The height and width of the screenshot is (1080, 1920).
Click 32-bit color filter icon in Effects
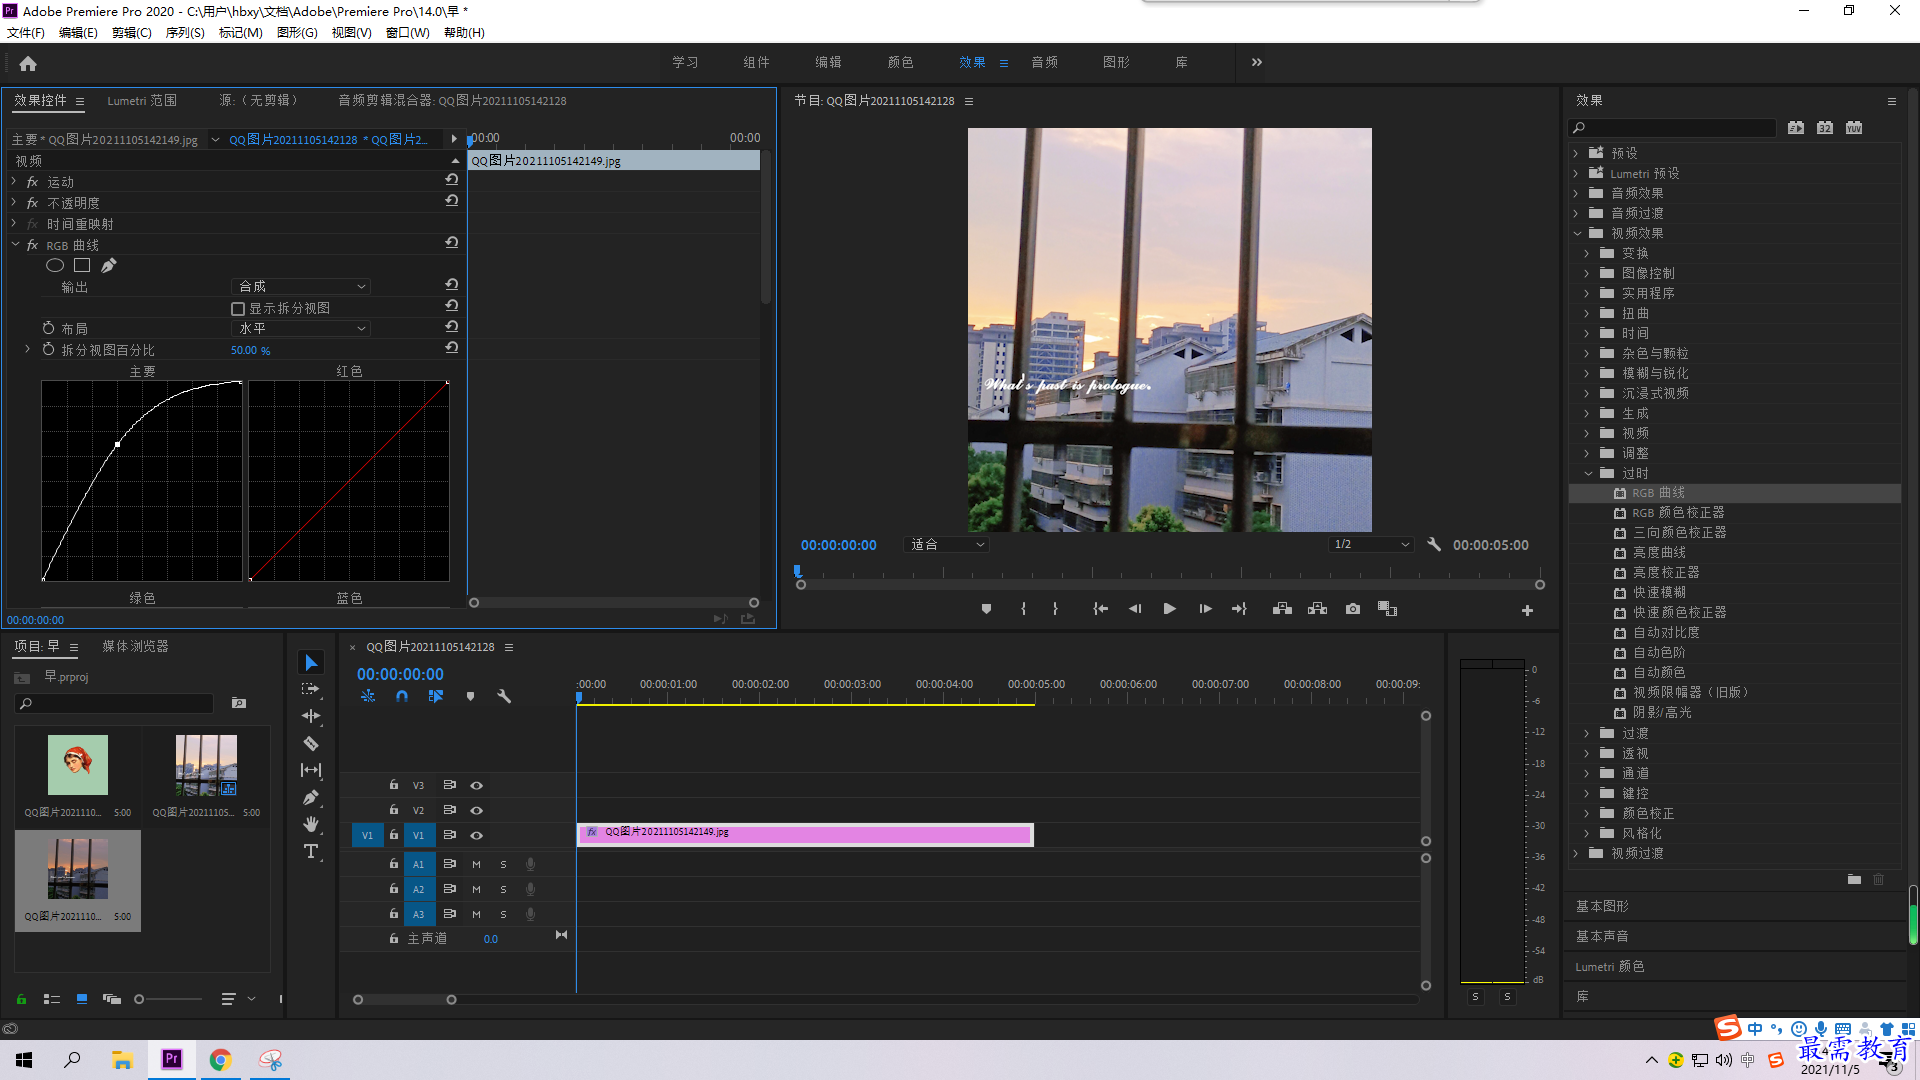tap(1825, 128)
